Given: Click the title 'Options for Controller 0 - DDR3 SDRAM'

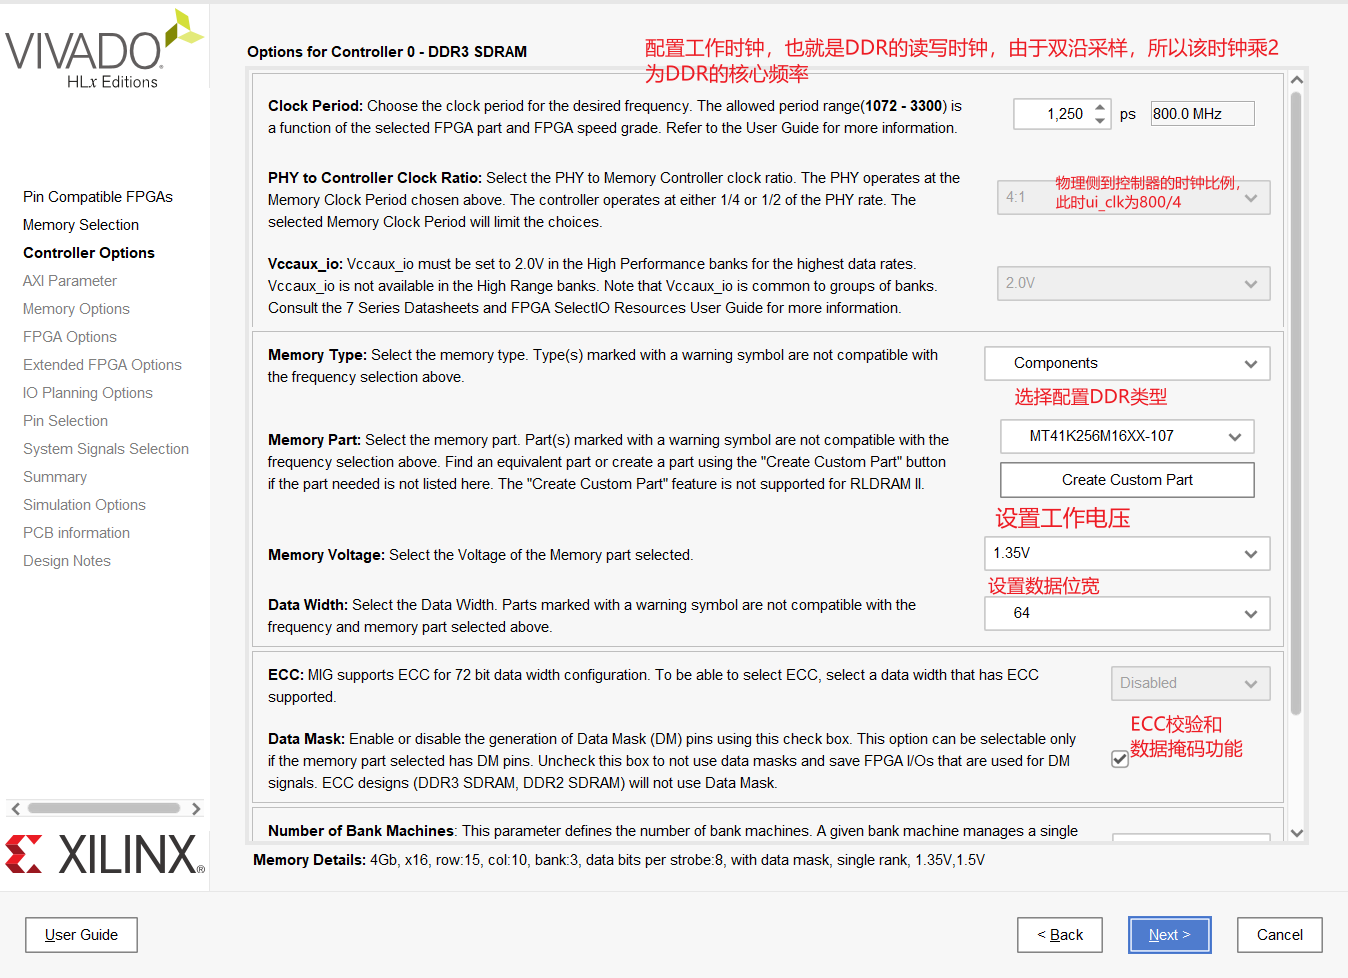Looking at the screenshot, I should click(387, 52).
